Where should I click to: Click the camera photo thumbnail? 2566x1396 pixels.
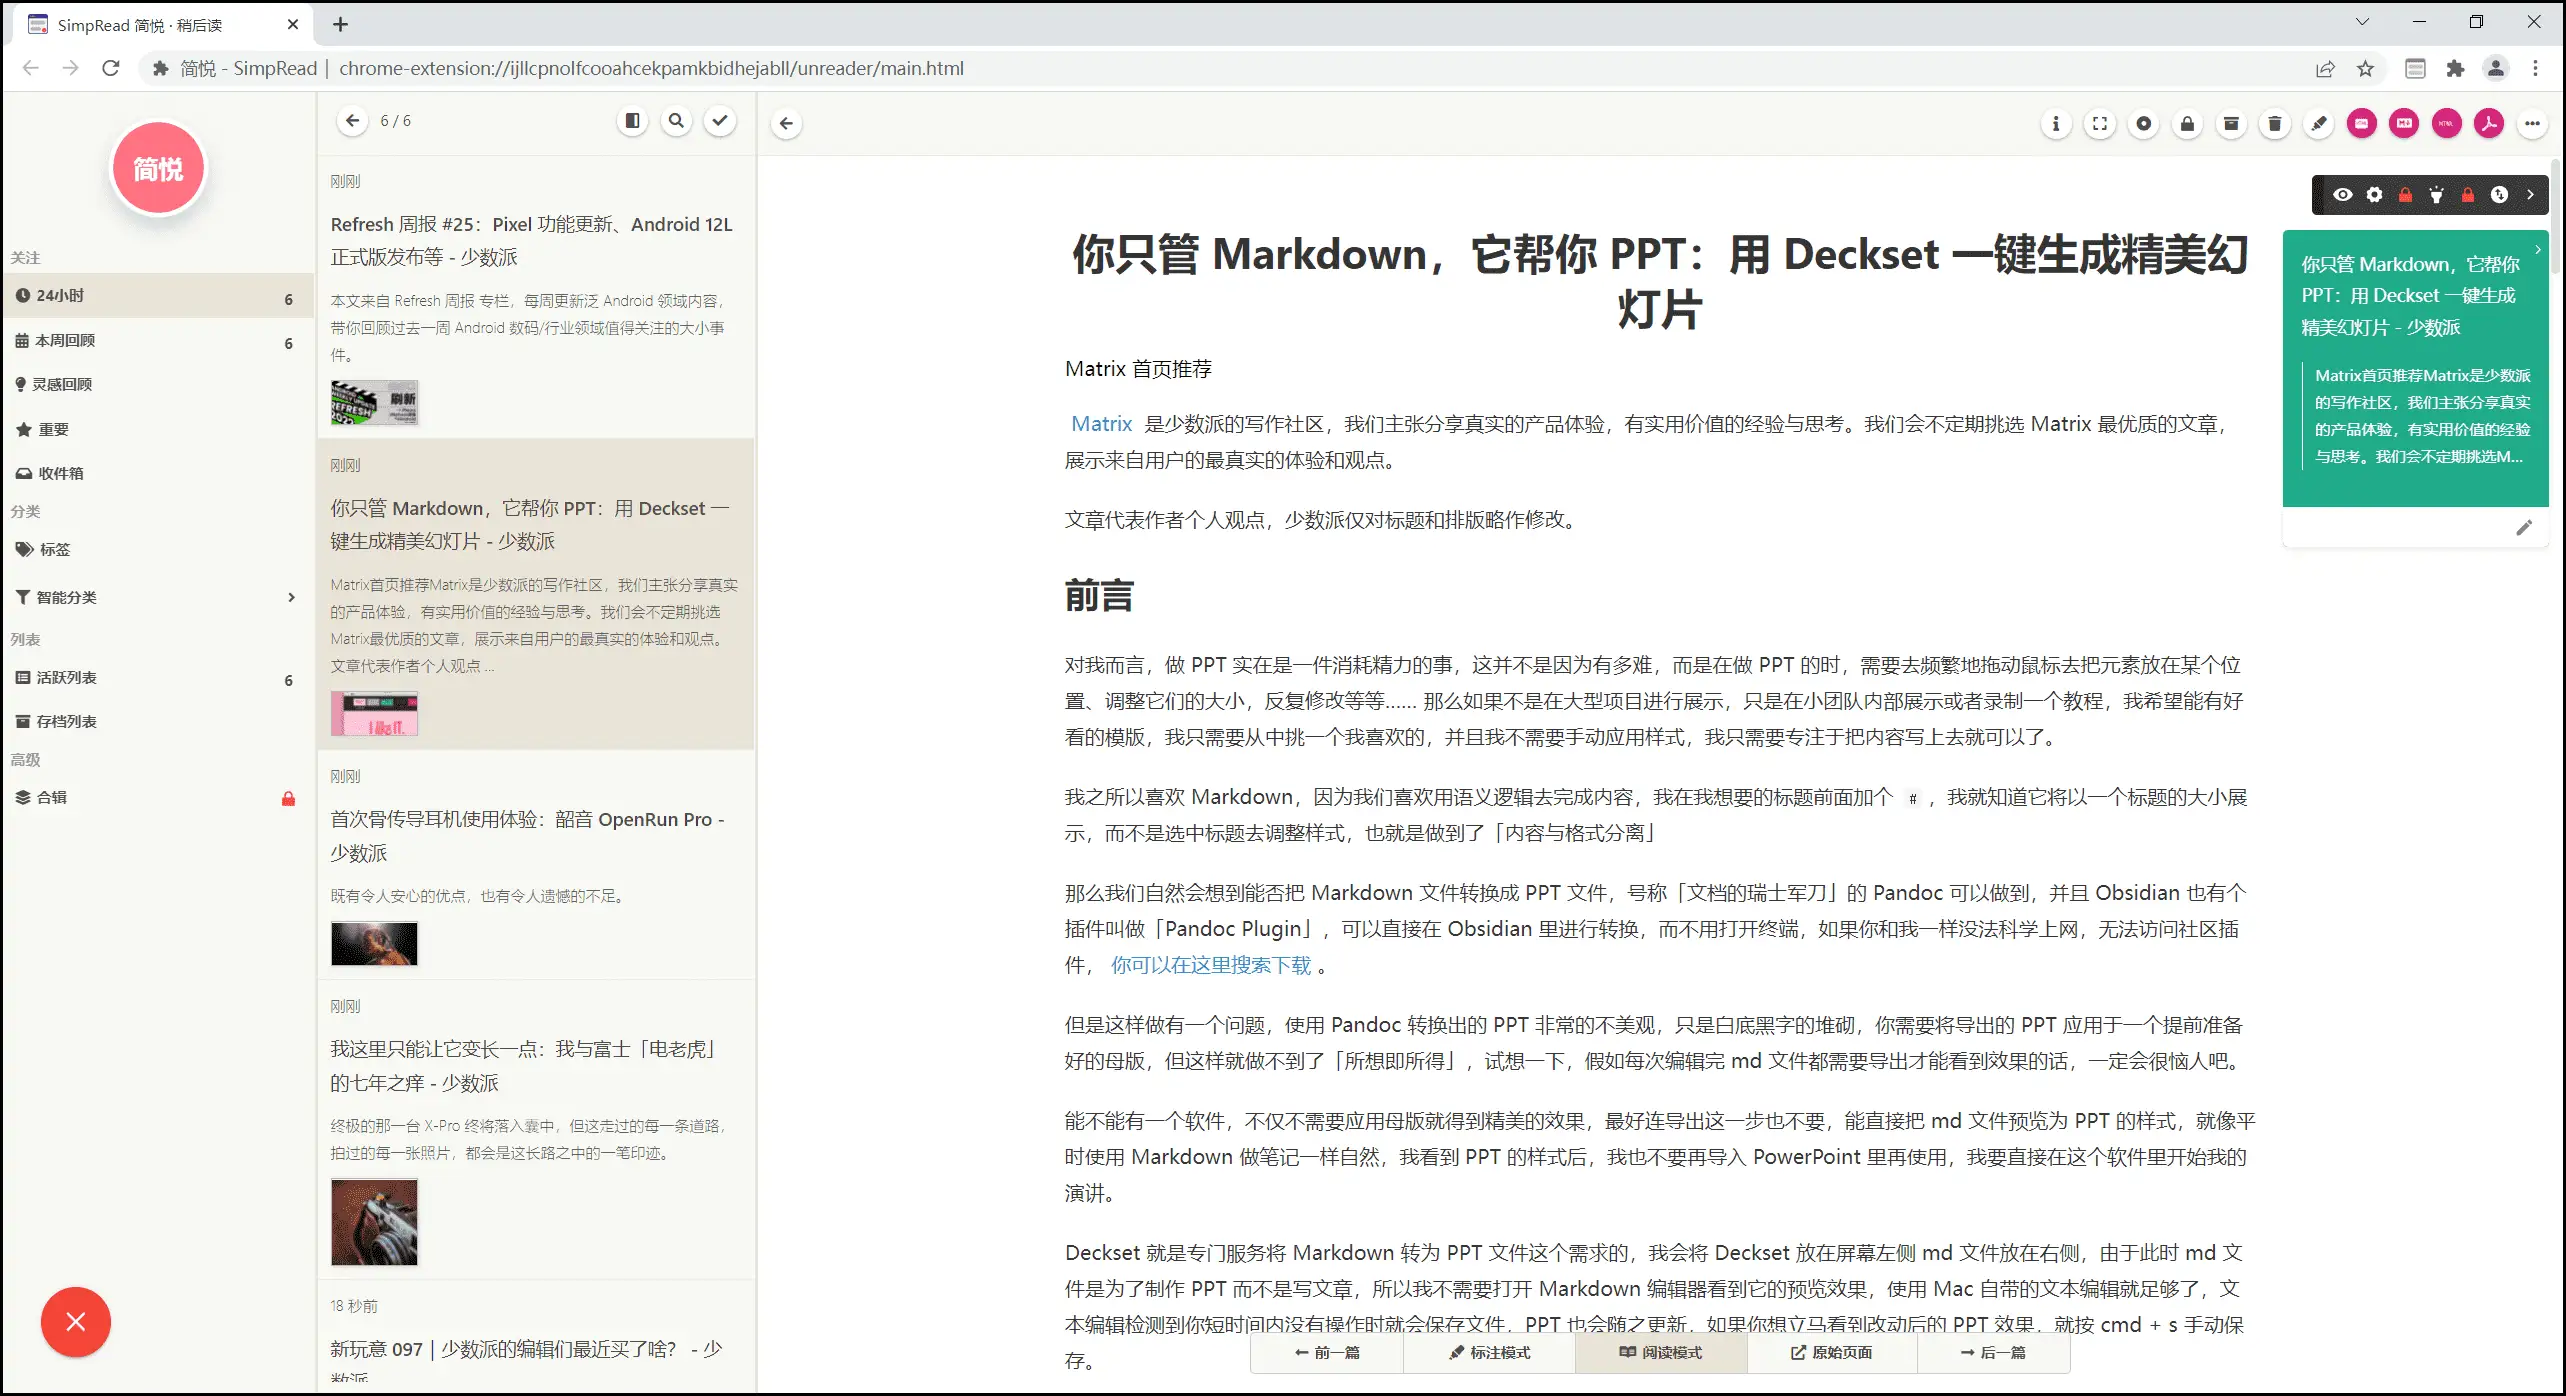(375, 1222)
